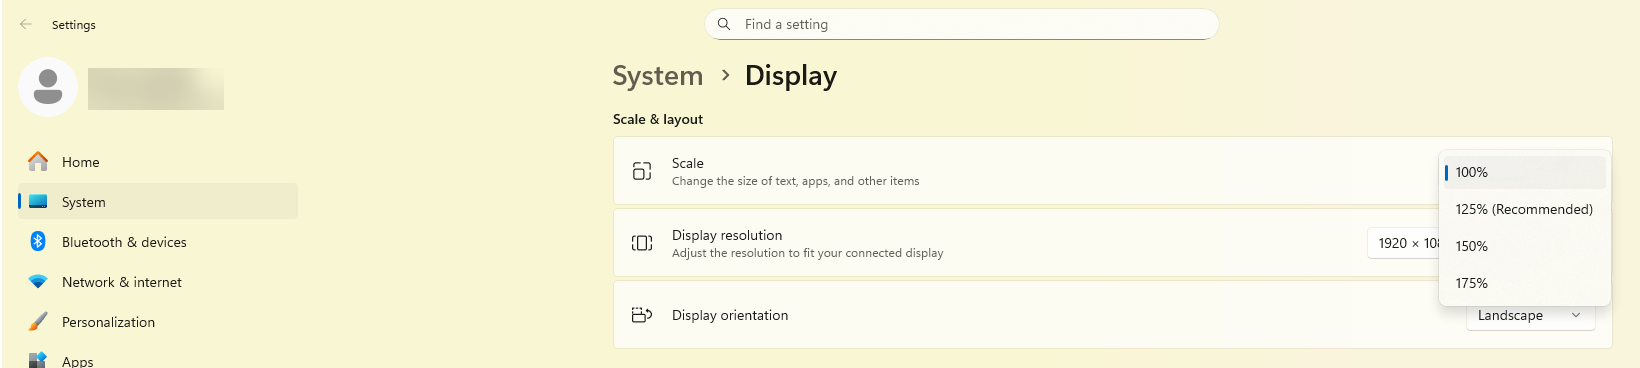The width and height of the screenshot is (1640, 368).
Task: Click the Display orientation icon
Action: tap(642, 315)
